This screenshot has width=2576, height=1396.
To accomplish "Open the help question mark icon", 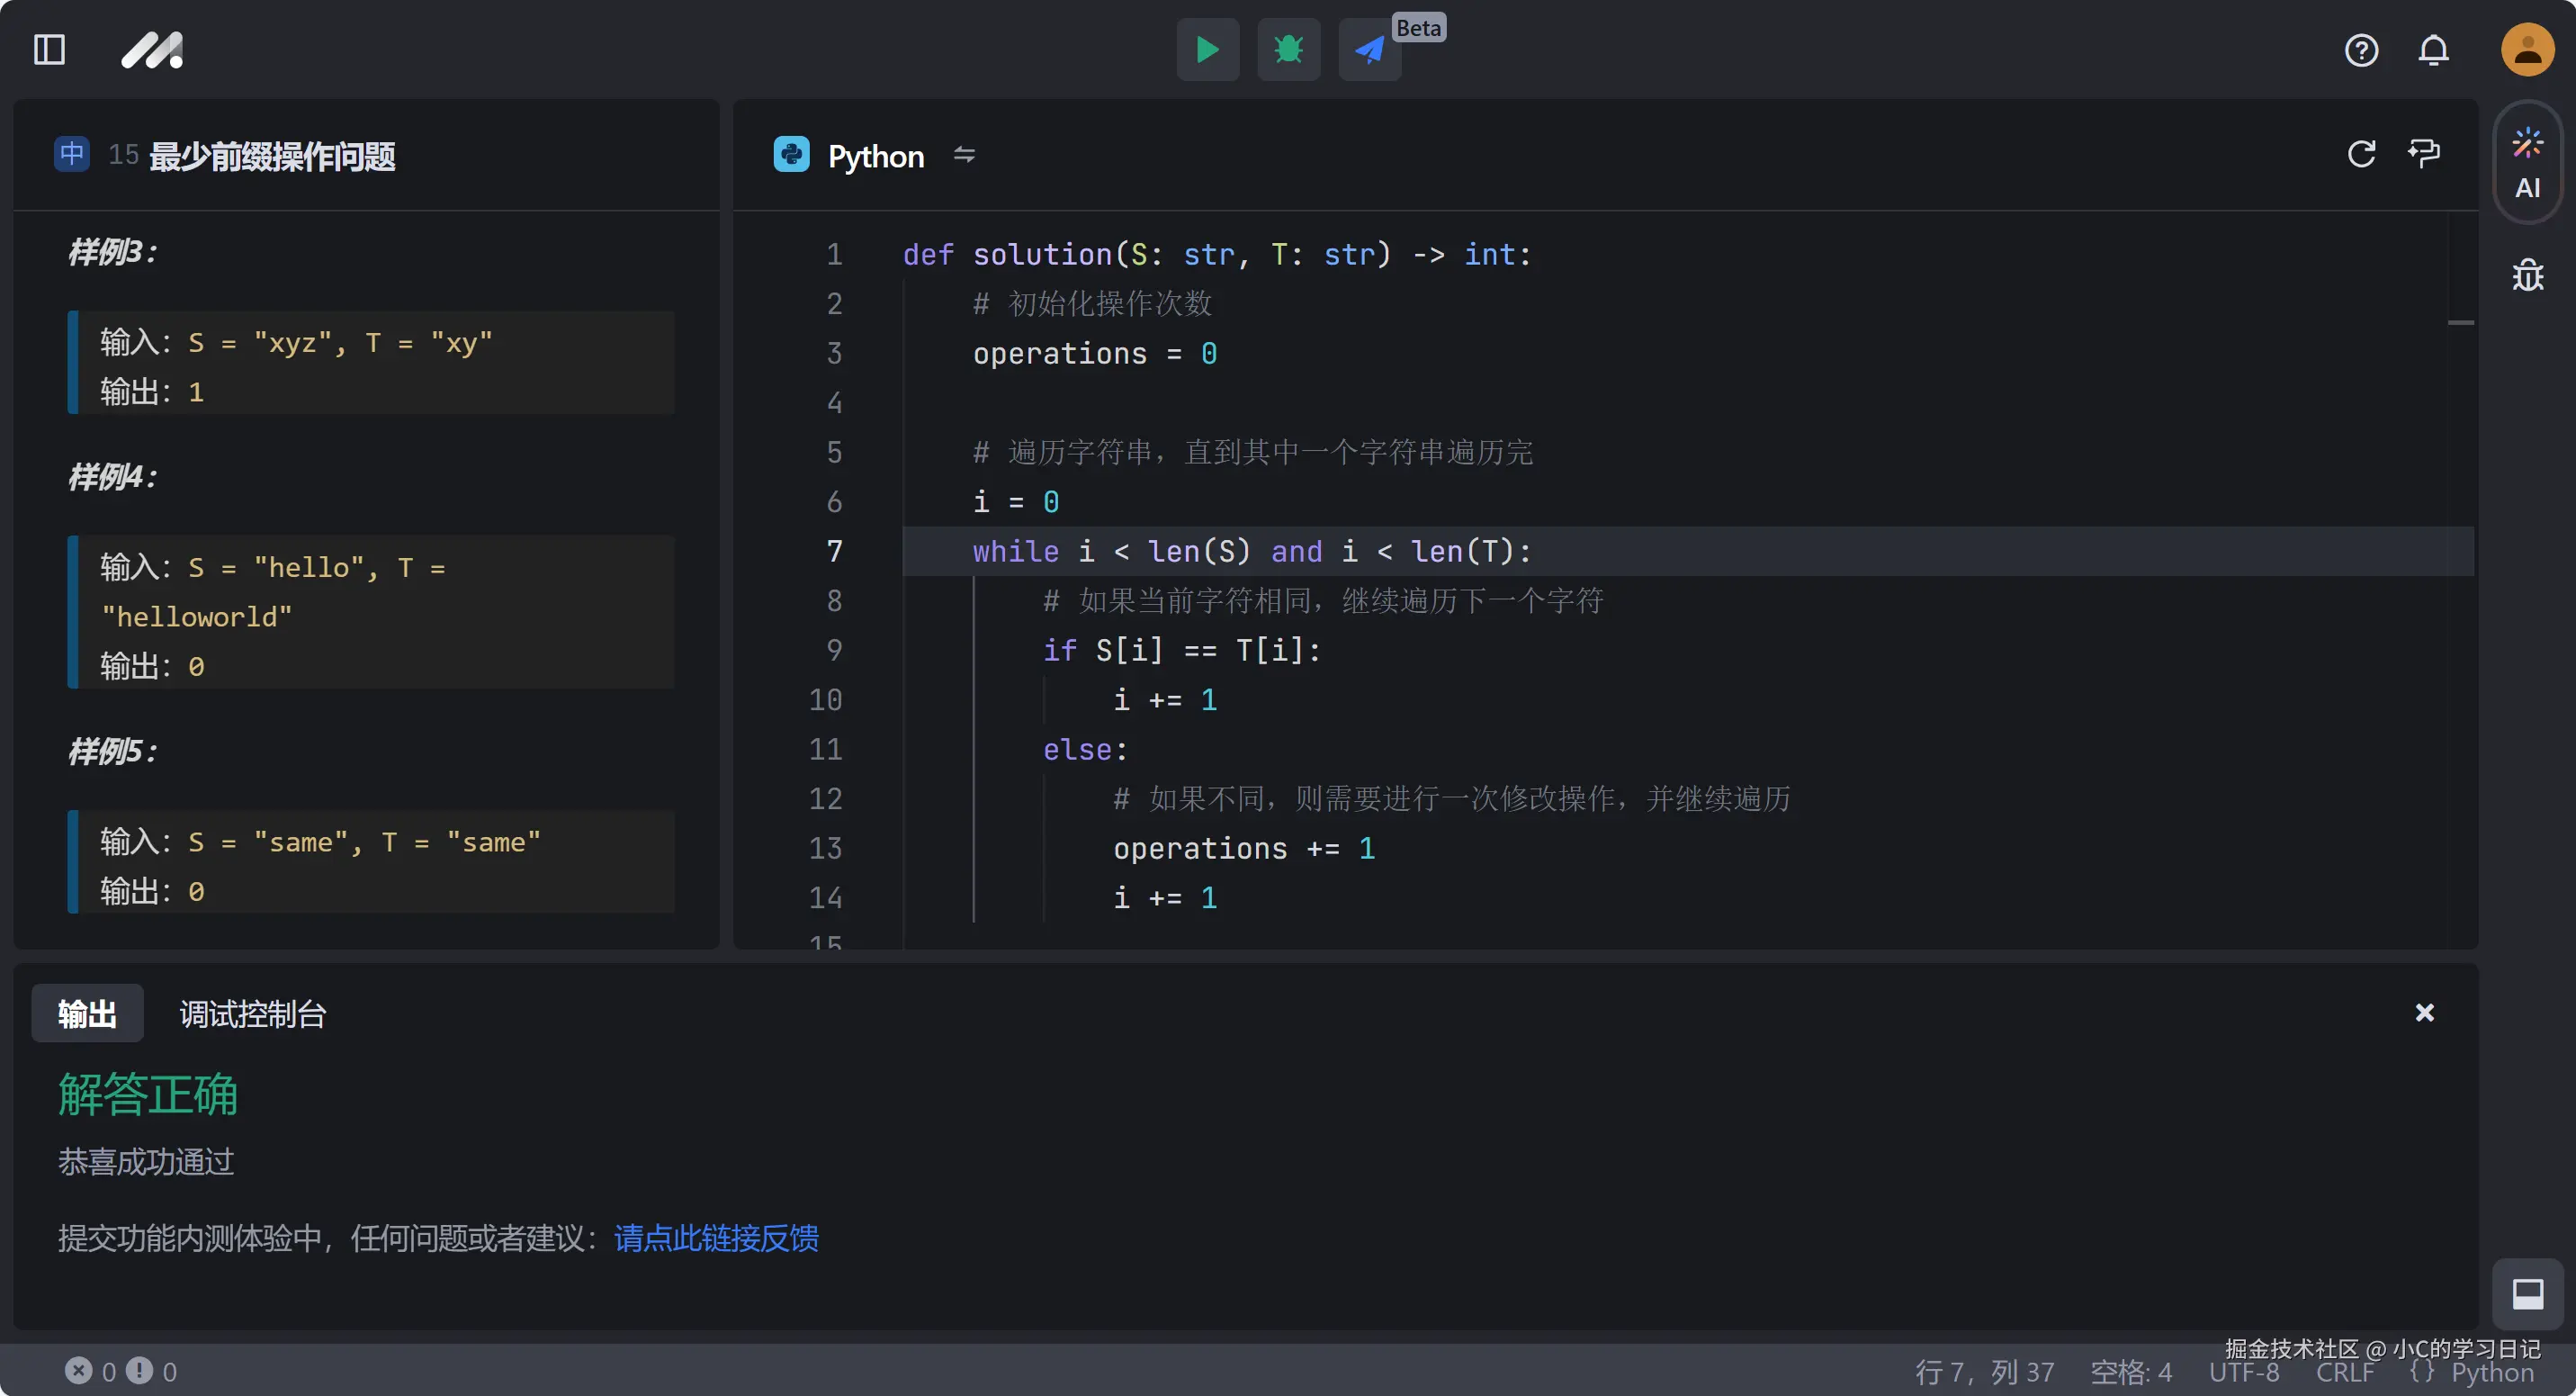I will 2361,50.
